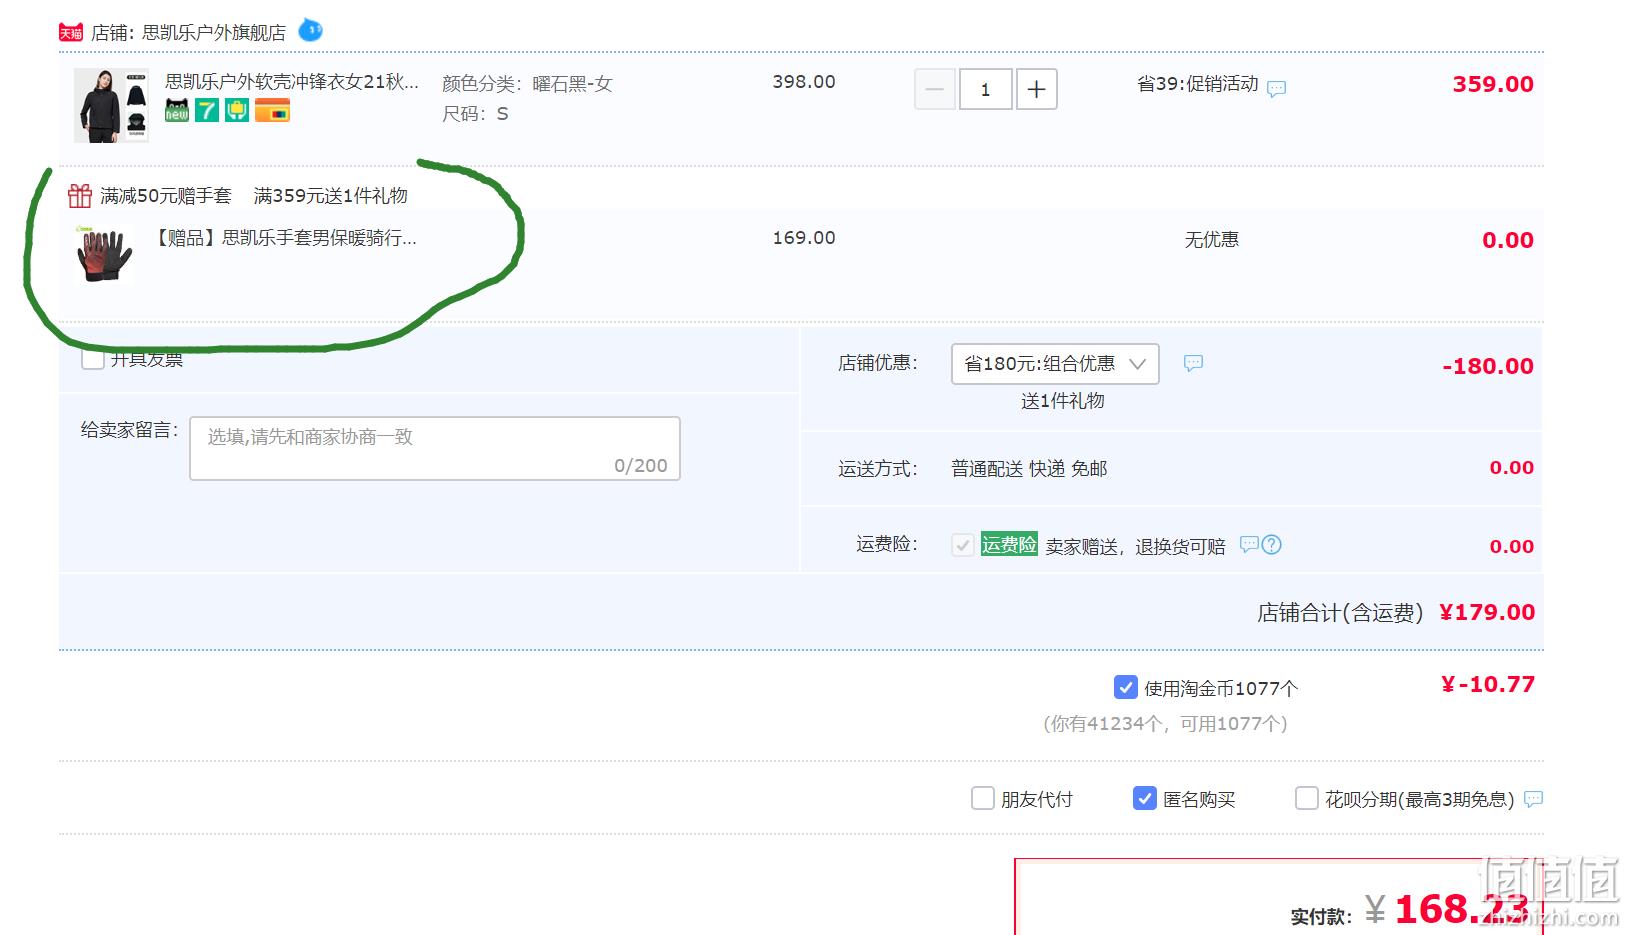Uncheck the 匿名购买 checkbox
This screenshot has height=935, width=1628.
tap(1145, 798)
